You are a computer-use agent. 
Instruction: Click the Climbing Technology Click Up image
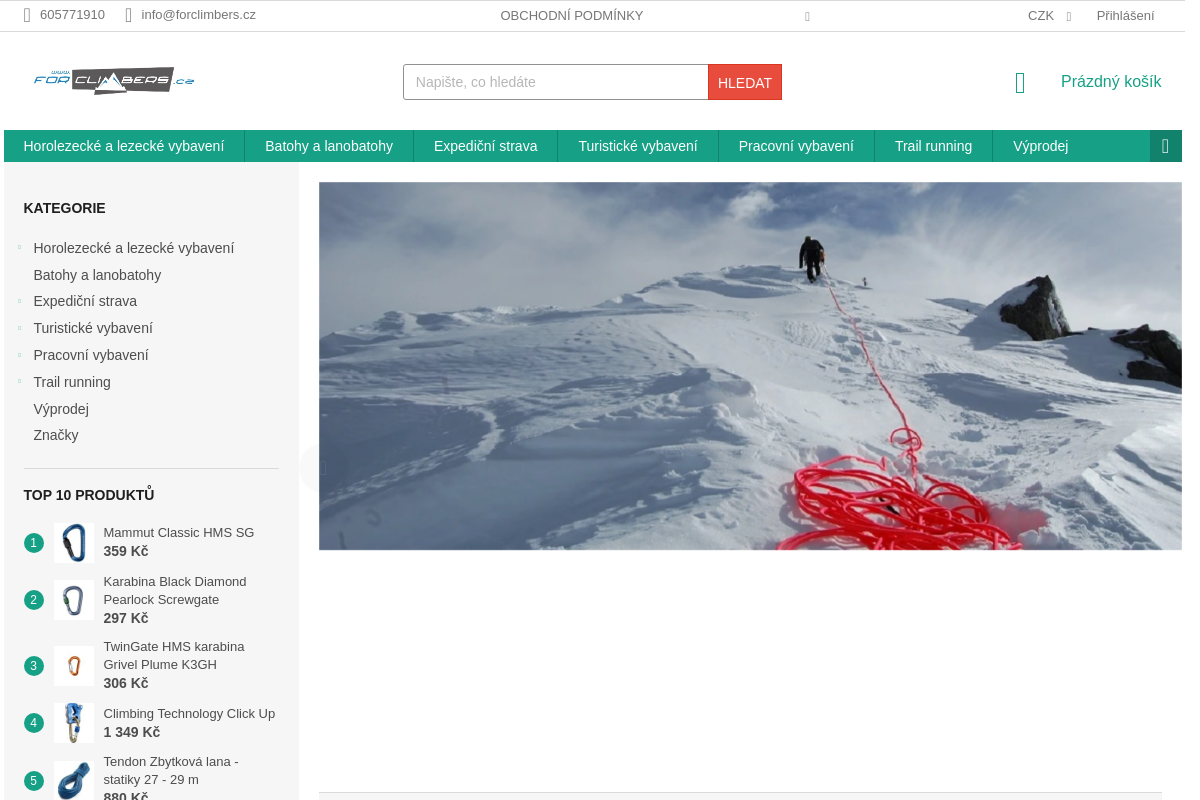[x=74, y=723]
